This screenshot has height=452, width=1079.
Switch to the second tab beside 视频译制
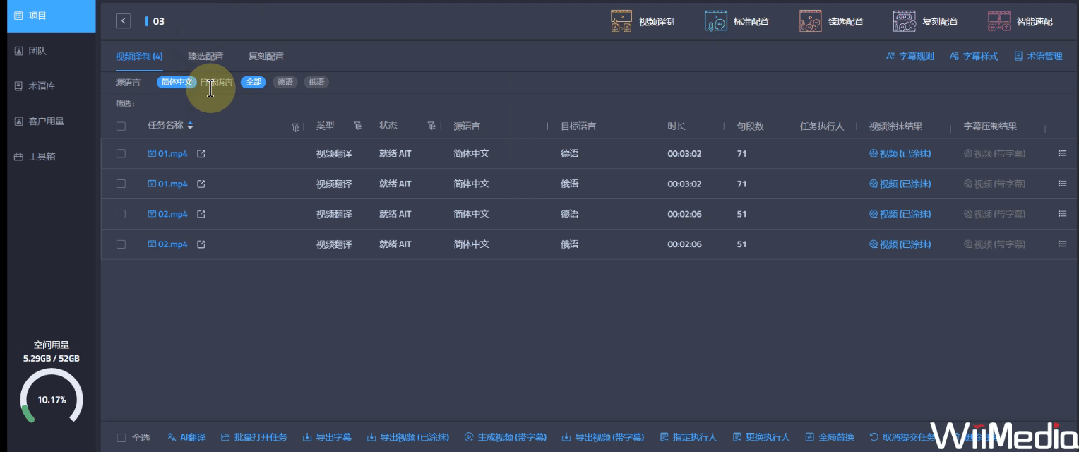click(206, 56)
